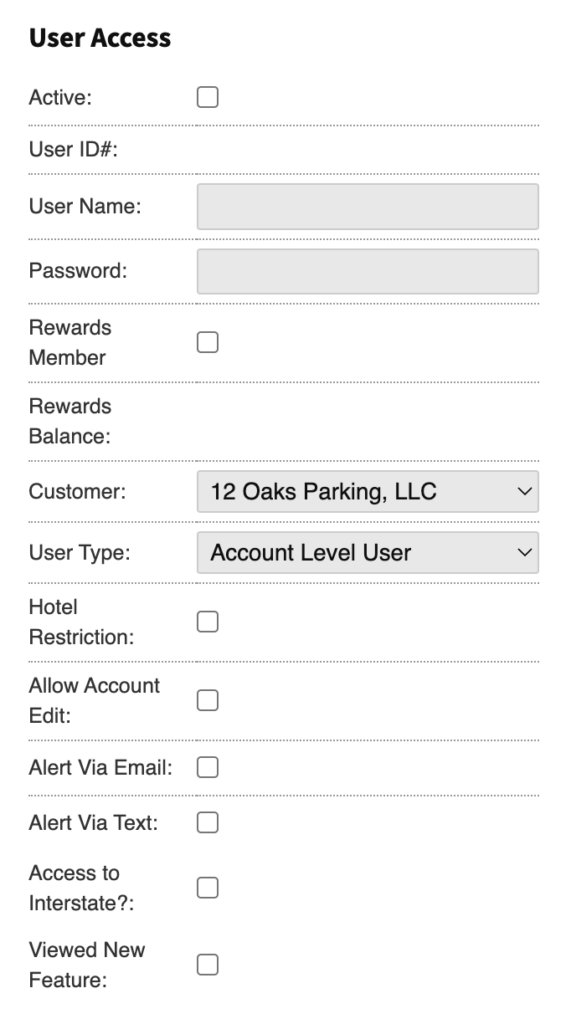Viewport: 566px width, 1024px height.
Task: Click into the Password input field
Action: [368, 271]
